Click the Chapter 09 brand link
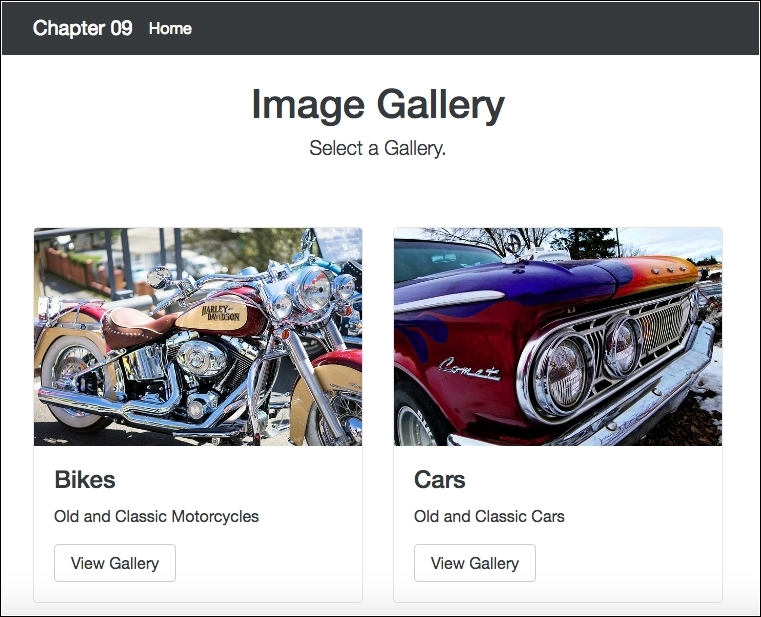Viewport: 761px width, 617px height. 82,28
